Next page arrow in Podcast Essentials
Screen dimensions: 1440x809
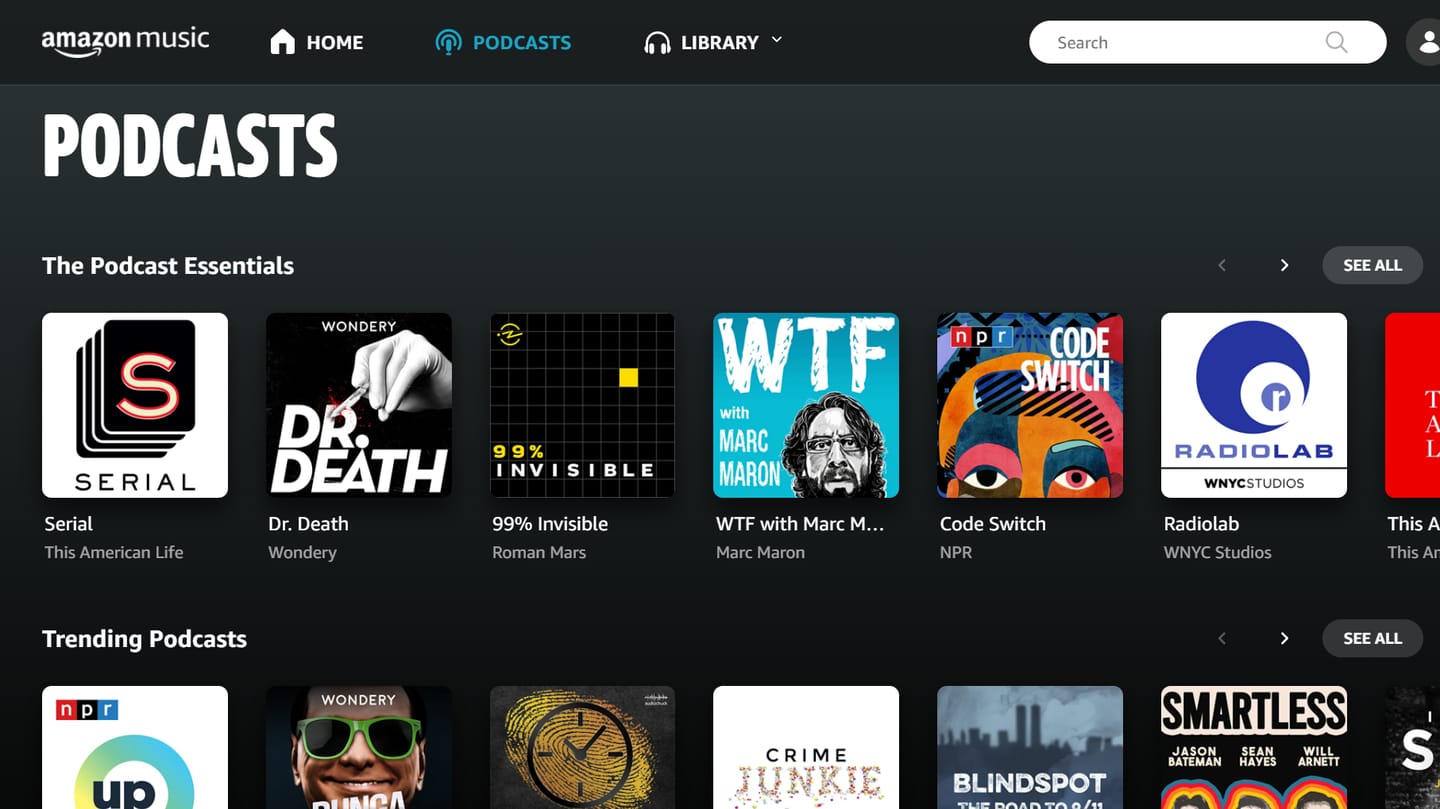click(x=1284, y=265)
